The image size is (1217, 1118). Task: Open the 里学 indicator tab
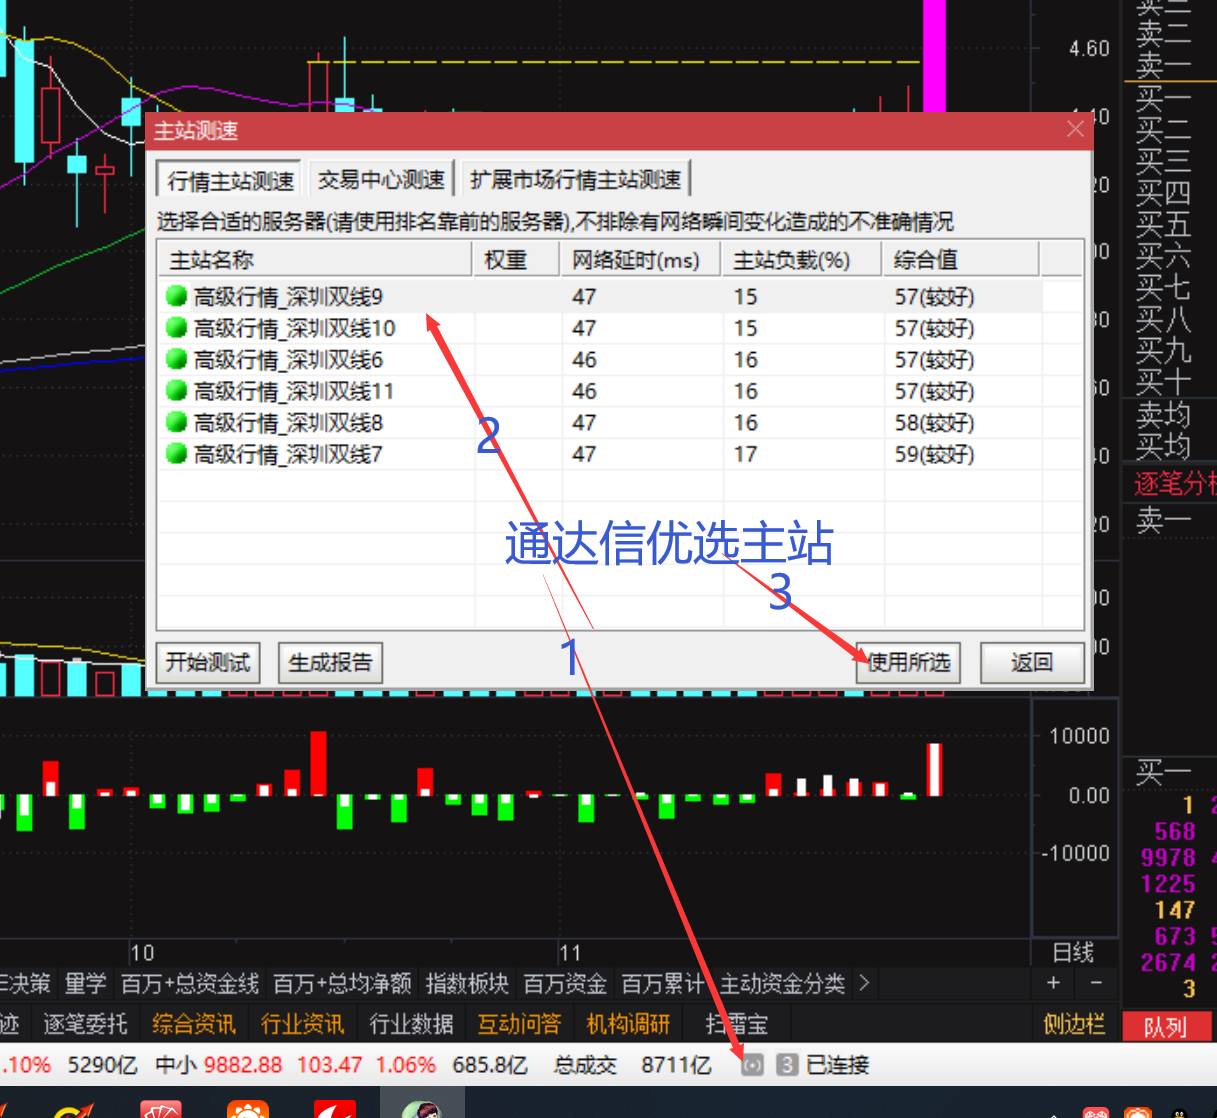tap(85, 984)
